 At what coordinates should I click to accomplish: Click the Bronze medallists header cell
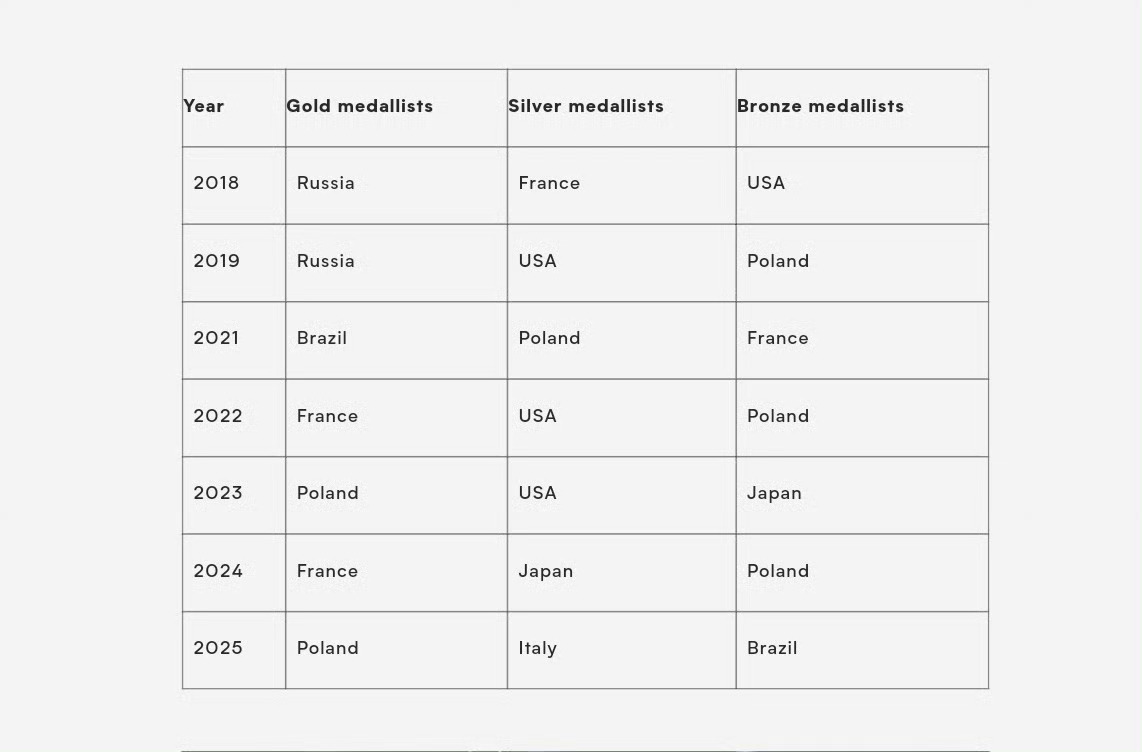(x=862, y=108)
